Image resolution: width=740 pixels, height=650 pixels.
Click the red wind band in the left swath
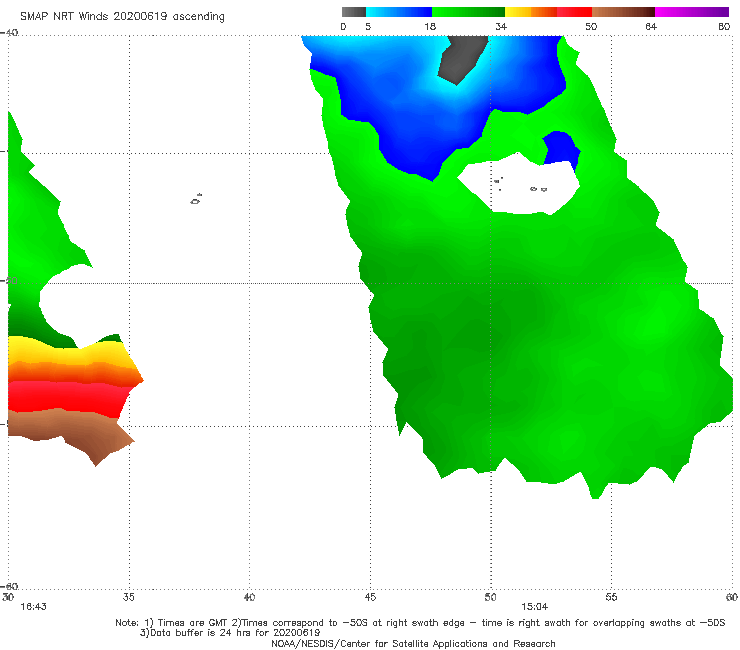(66, 397)
